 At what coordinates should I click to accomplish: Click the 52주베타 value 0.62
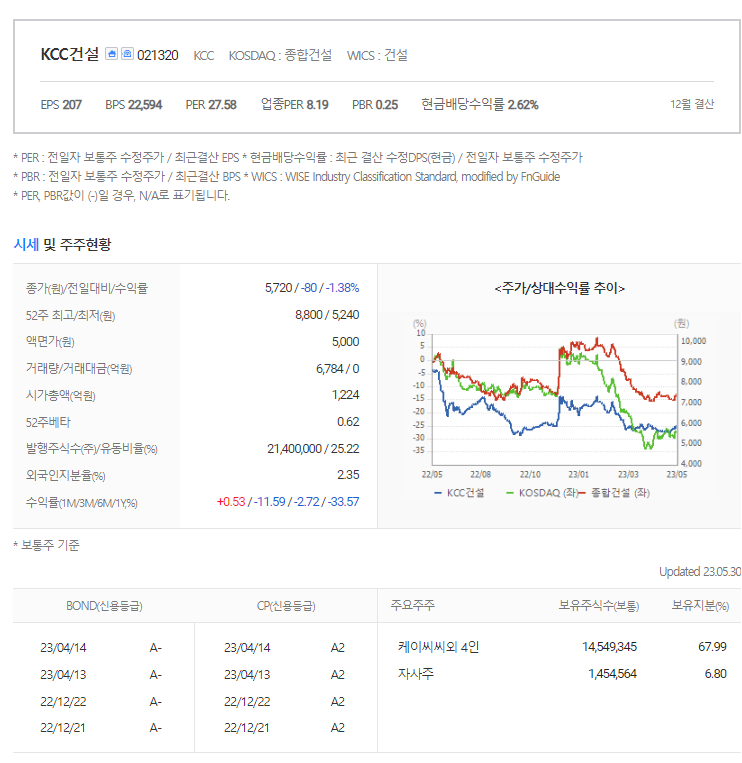(348, 422)
